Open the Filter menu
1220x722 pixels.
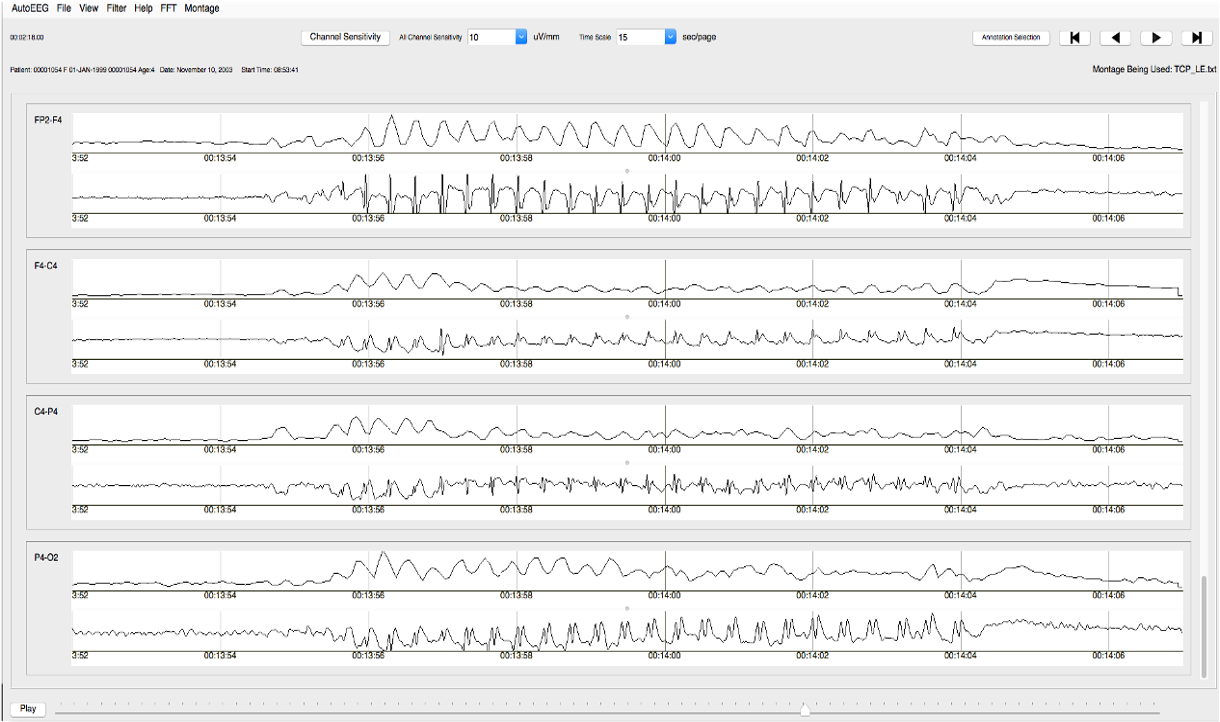click(116, 8)
